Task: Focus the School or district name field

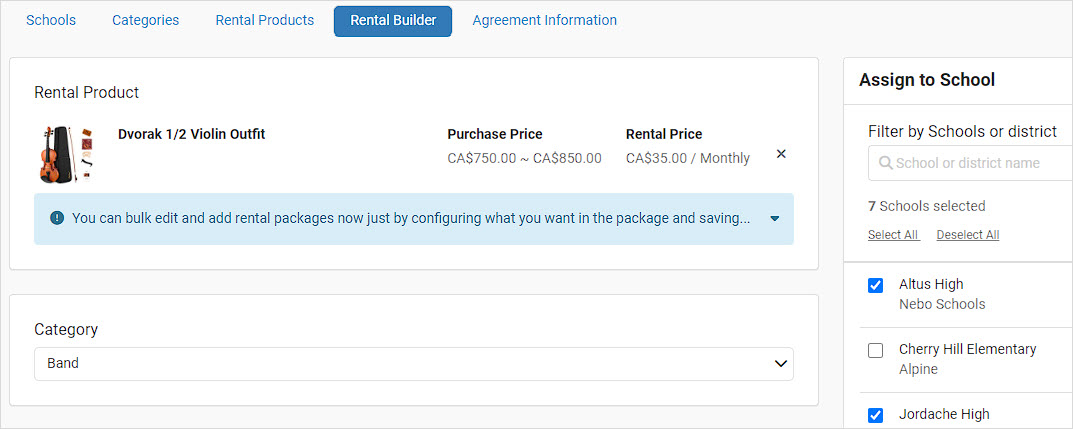Action: (970, 163)
